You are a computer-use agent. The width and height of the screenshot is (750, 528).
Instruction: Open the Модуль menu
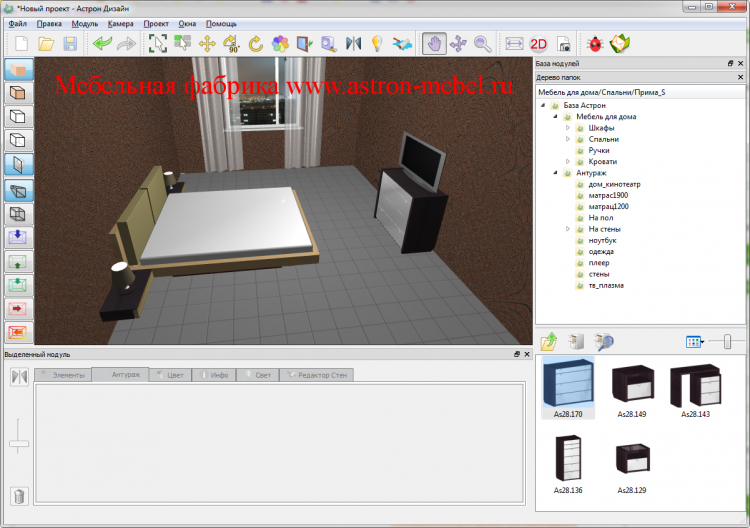pyautogui.click(x=85, y=23)
